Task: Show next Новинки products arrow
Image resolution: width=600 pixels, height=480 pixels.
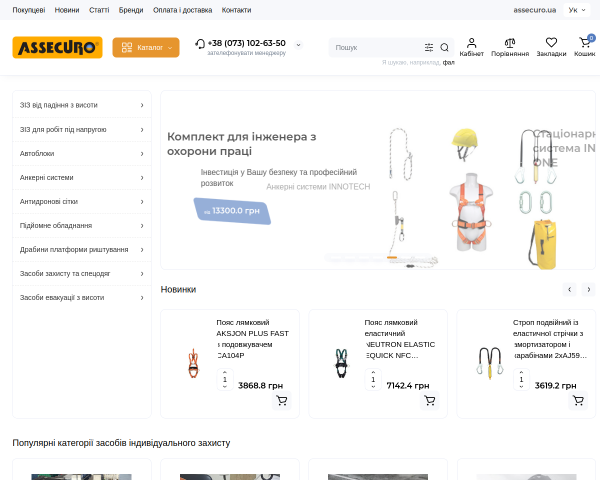Action: [x=589, y=289]
